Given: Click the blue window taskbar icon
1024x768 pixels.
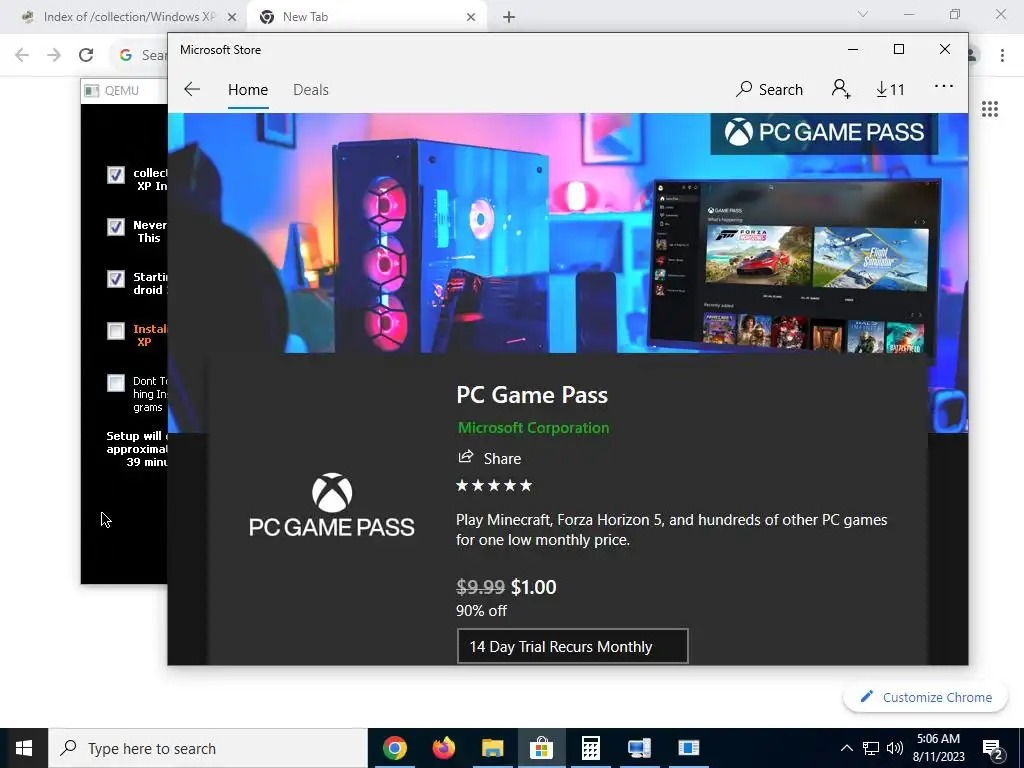Looking at the screenshot, I should pyautogui.click(x=688, y=748).
